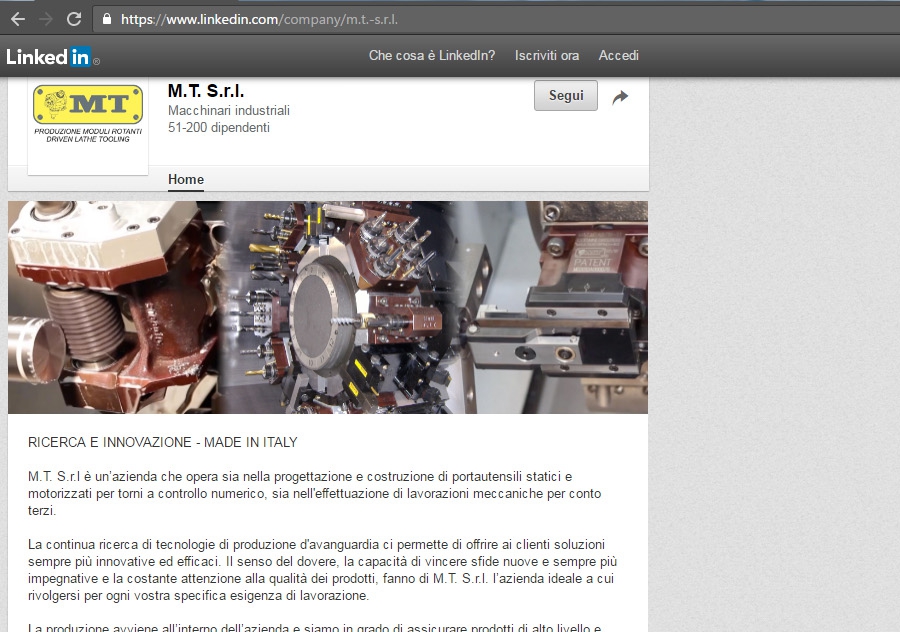900x632 pixels.
Task: Click the M.T. company logo image
Action: pyautogui.click(x=88, y=114)
